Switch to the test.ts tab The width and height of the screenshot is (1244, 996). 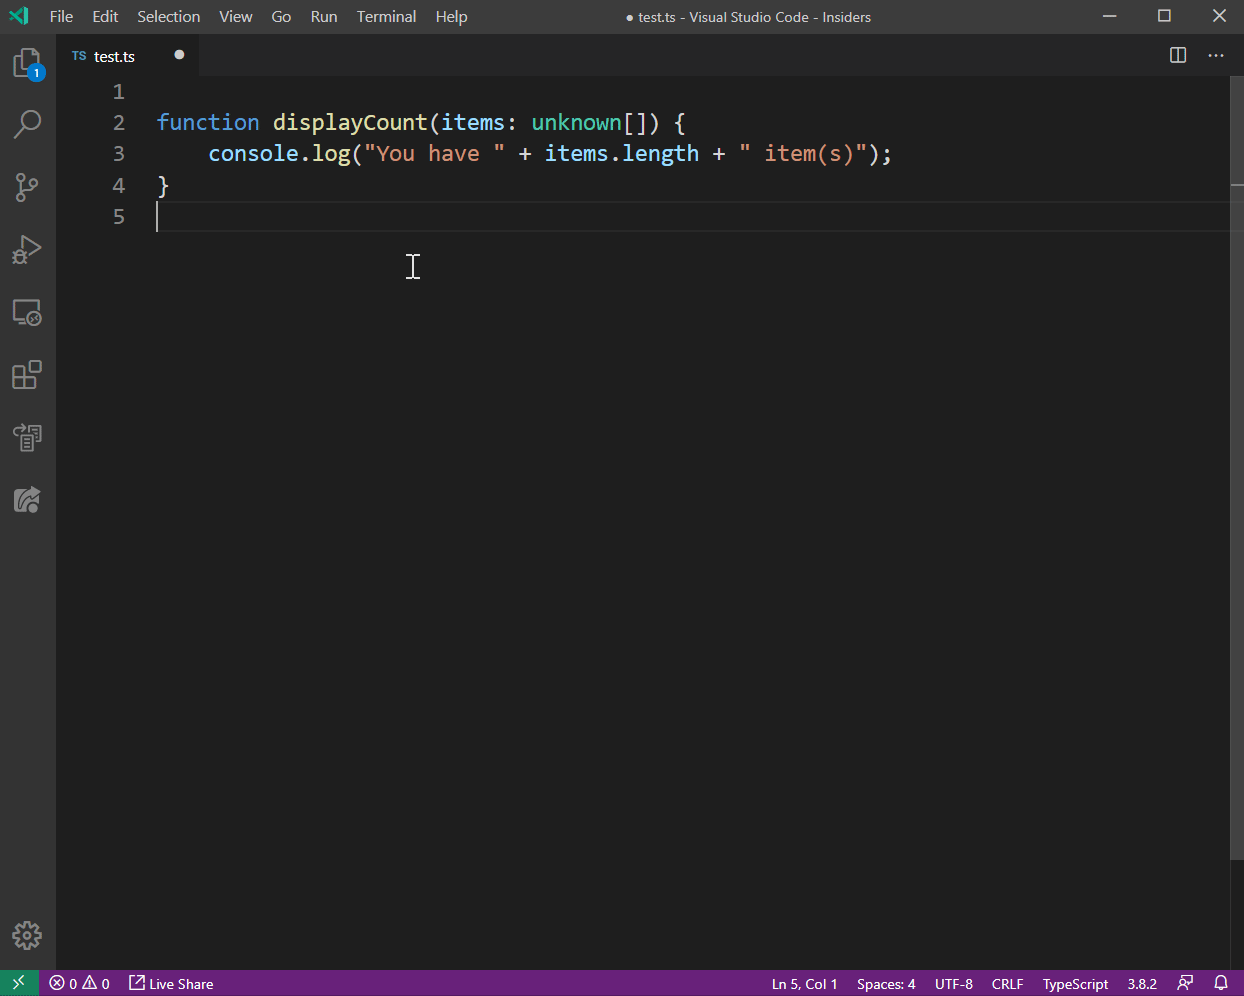pos(113,56)
